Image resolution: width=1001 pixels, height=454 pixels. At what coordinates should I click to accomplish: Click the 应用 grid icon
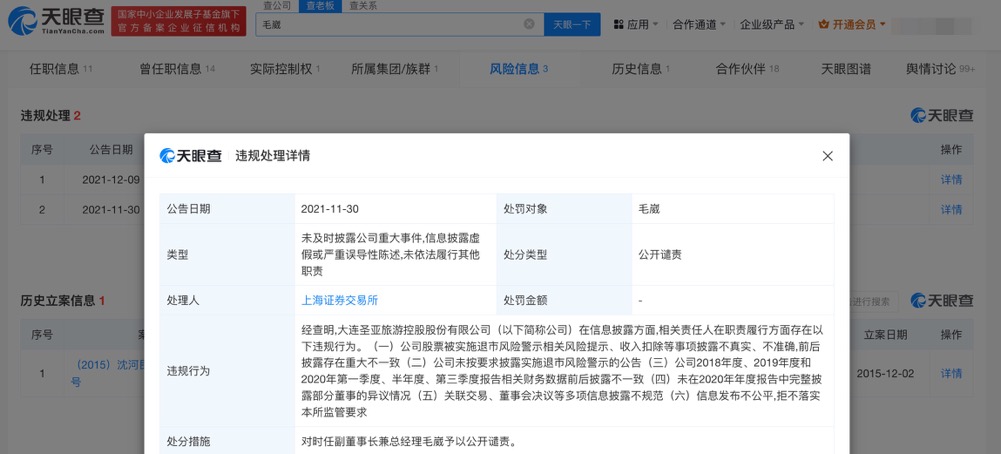point(619,24)
